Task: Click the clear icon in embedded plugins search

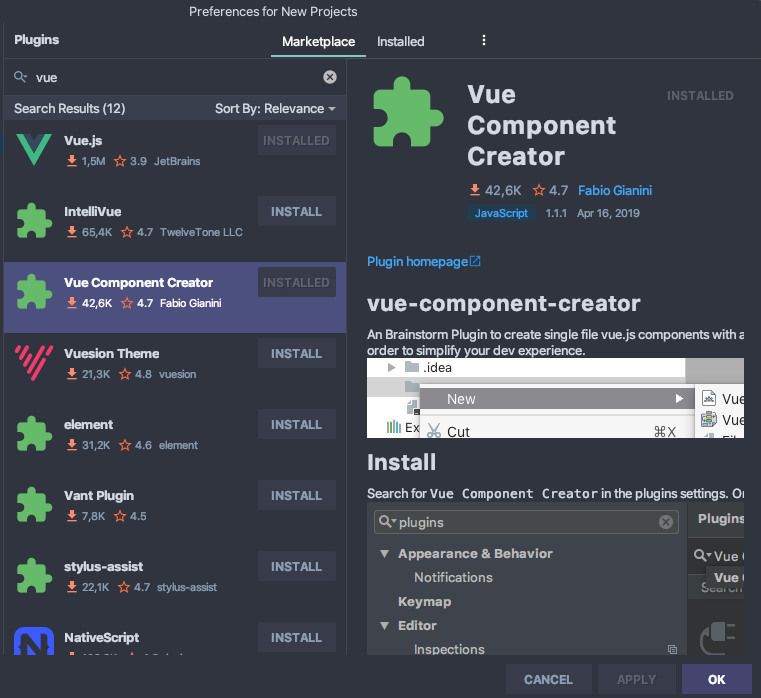Action: (x=666, y=522)
